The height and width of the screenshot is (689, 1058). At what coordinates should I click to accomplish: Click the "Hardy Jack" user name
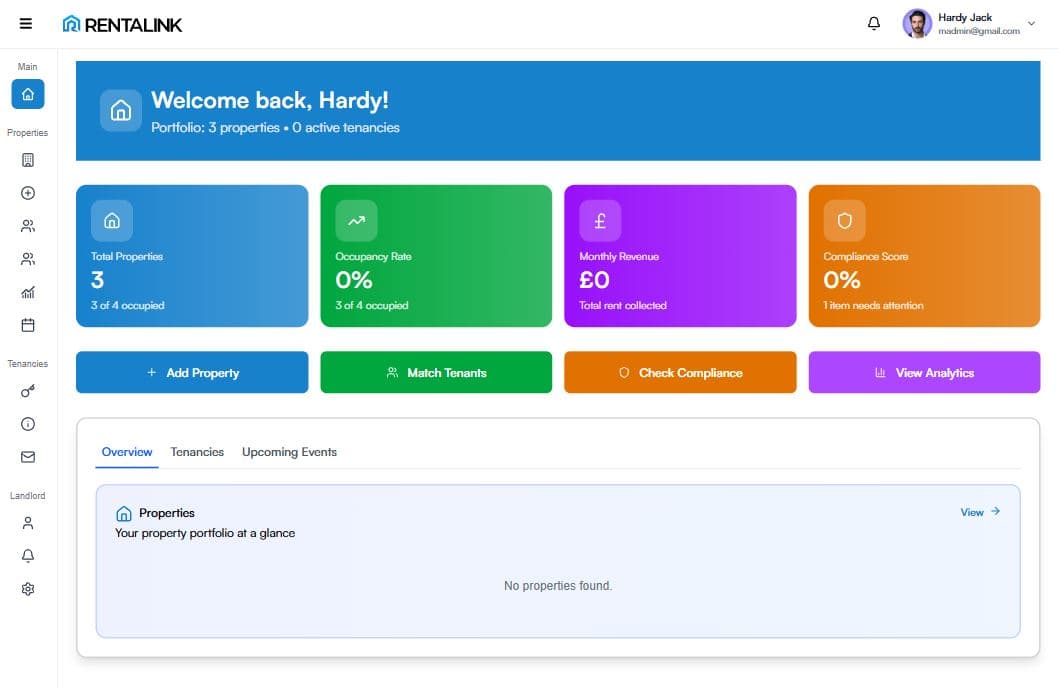tap(965, 18)
